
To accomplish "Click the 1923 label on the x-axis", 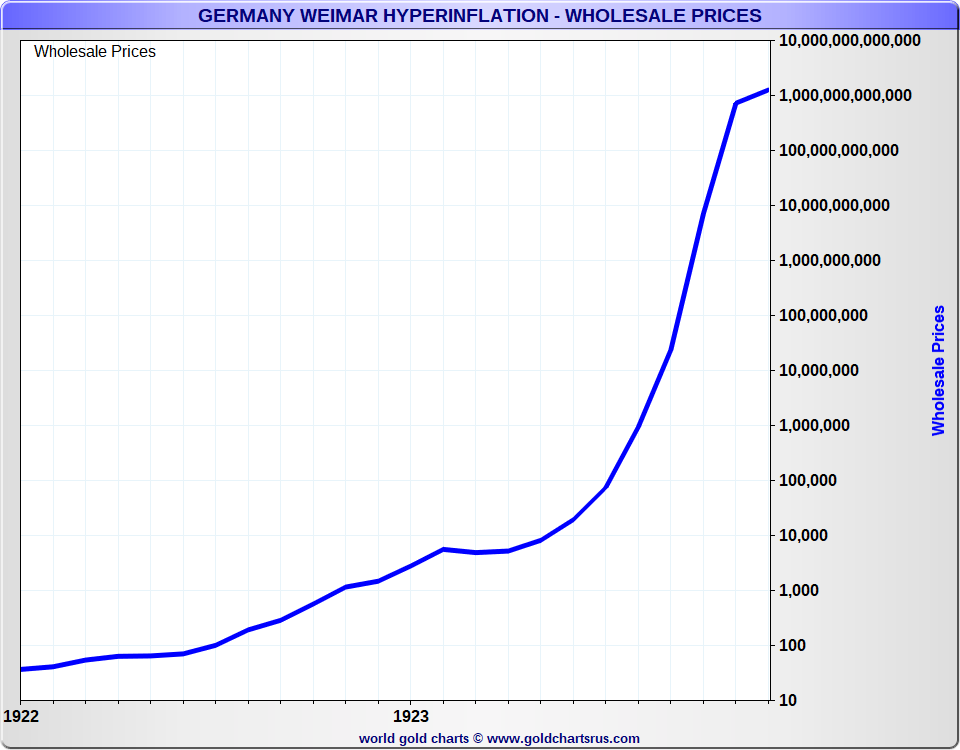I will (x=411, y=716).
